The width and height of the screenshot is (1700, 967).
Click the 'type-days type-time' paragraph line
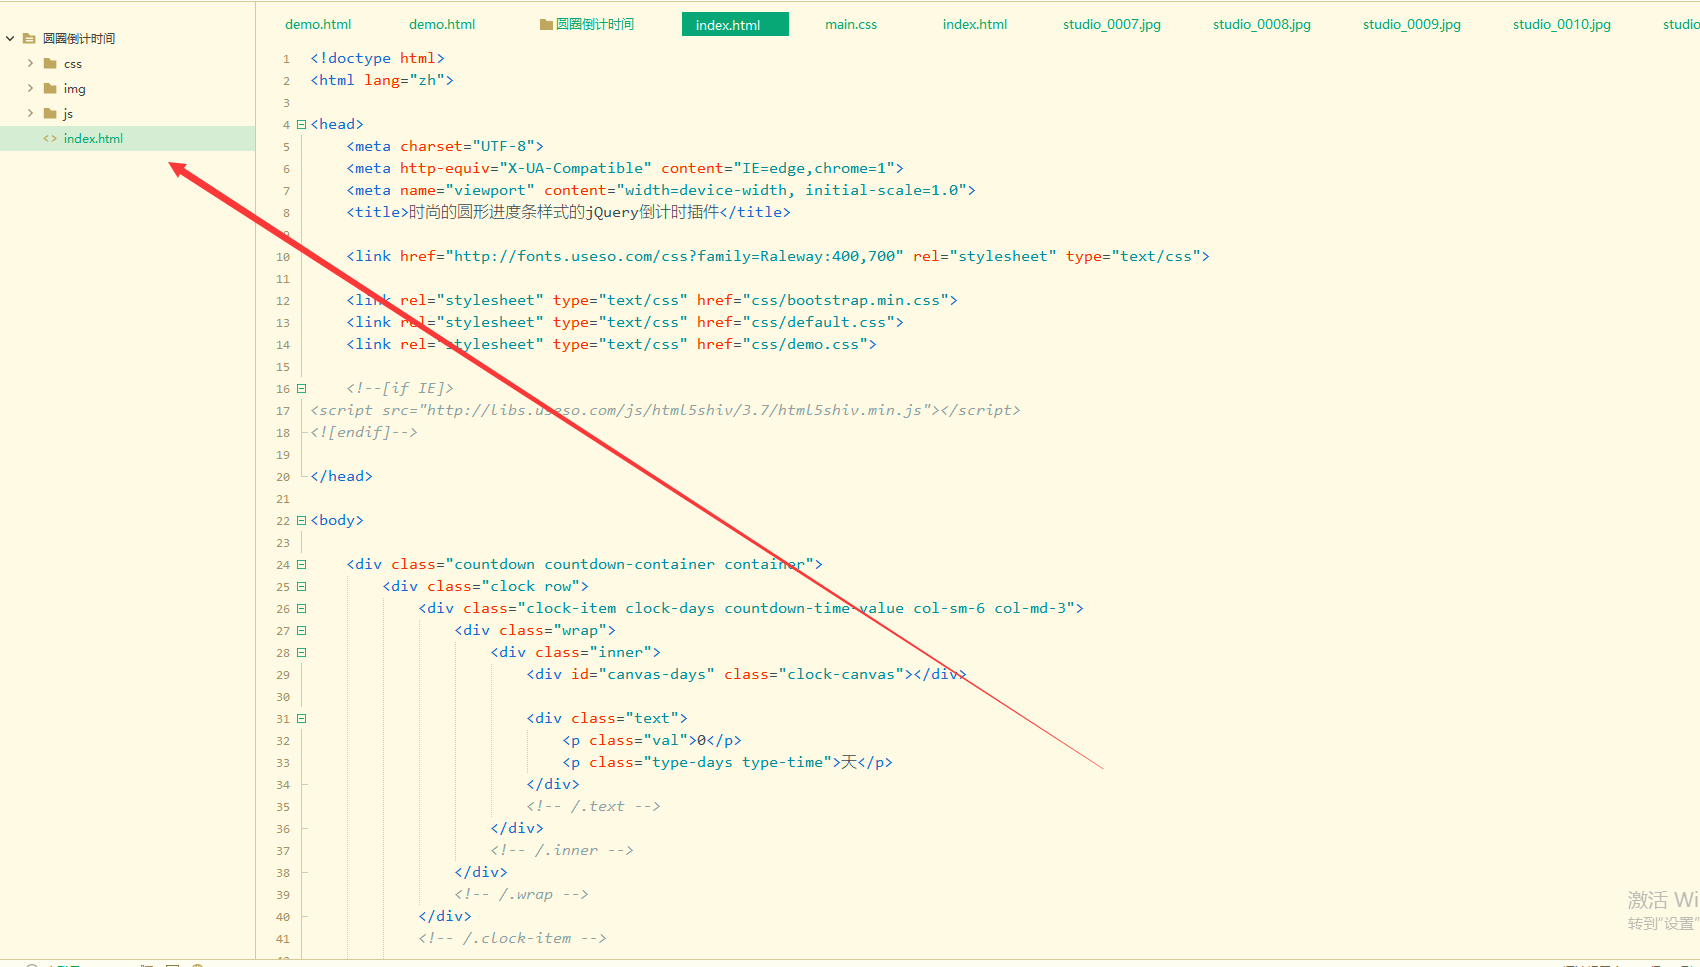[727, 762]
